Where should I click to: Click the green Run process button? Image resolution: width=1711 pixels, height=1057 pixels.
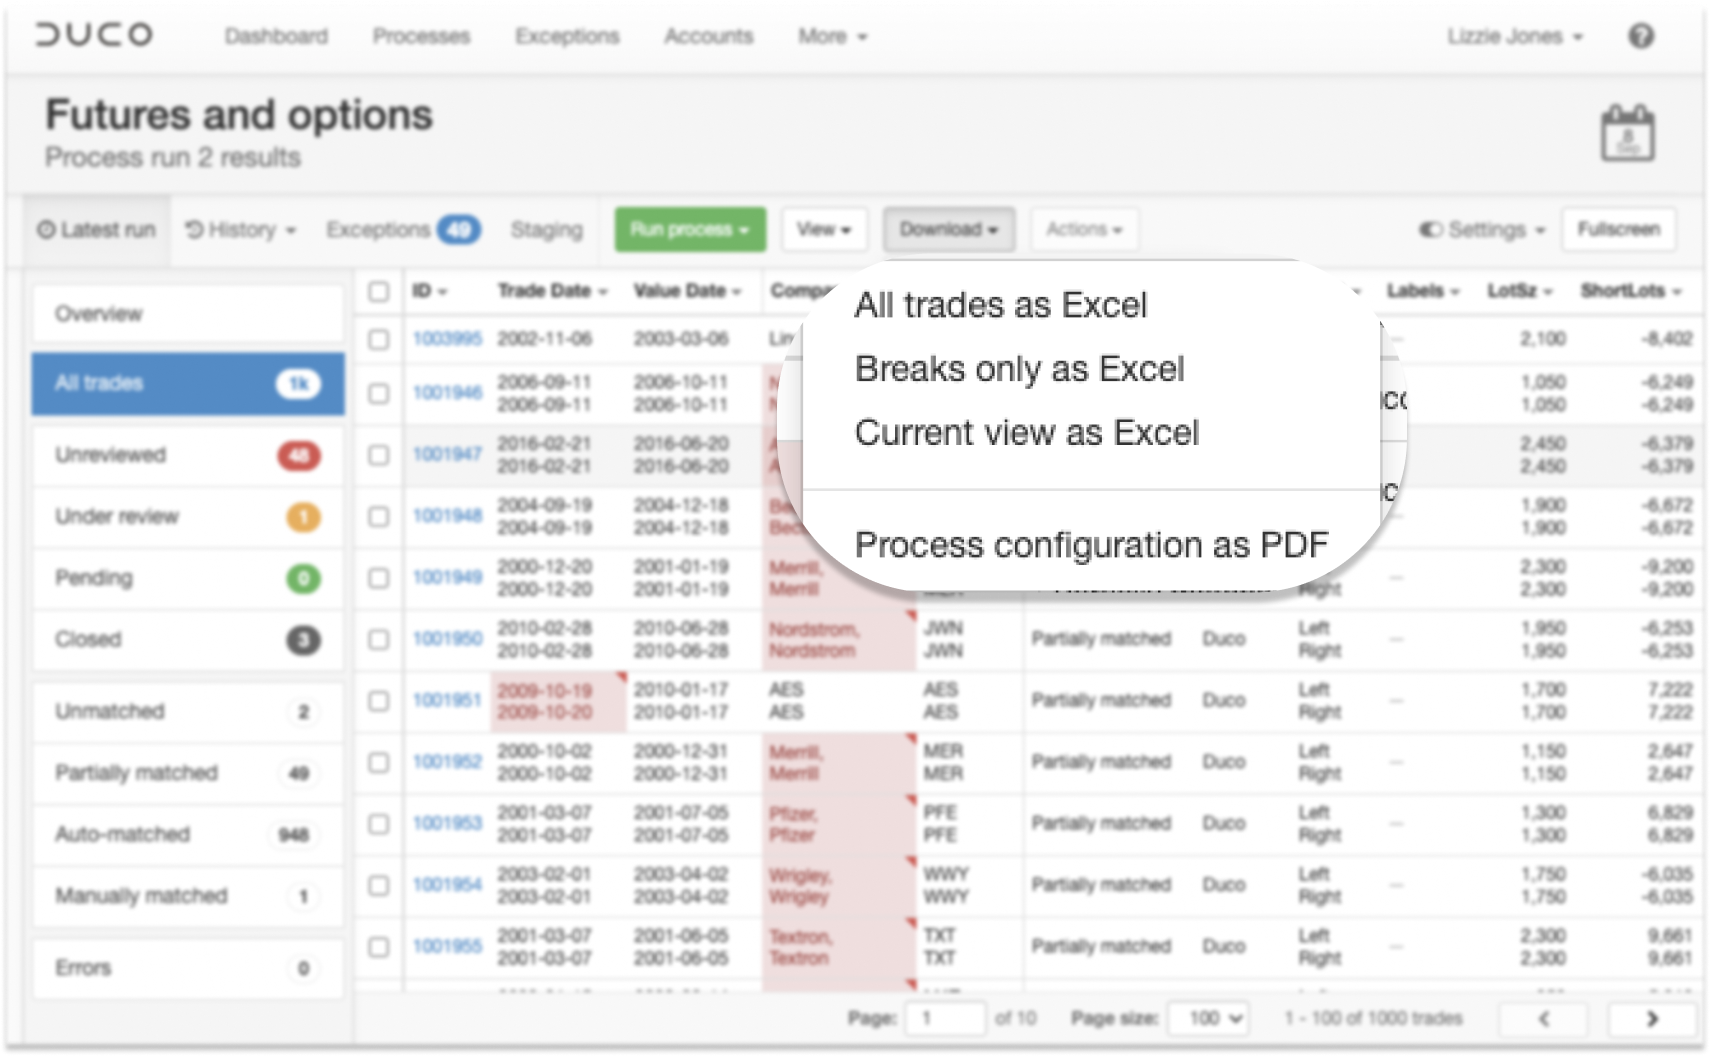click(690, 229)
